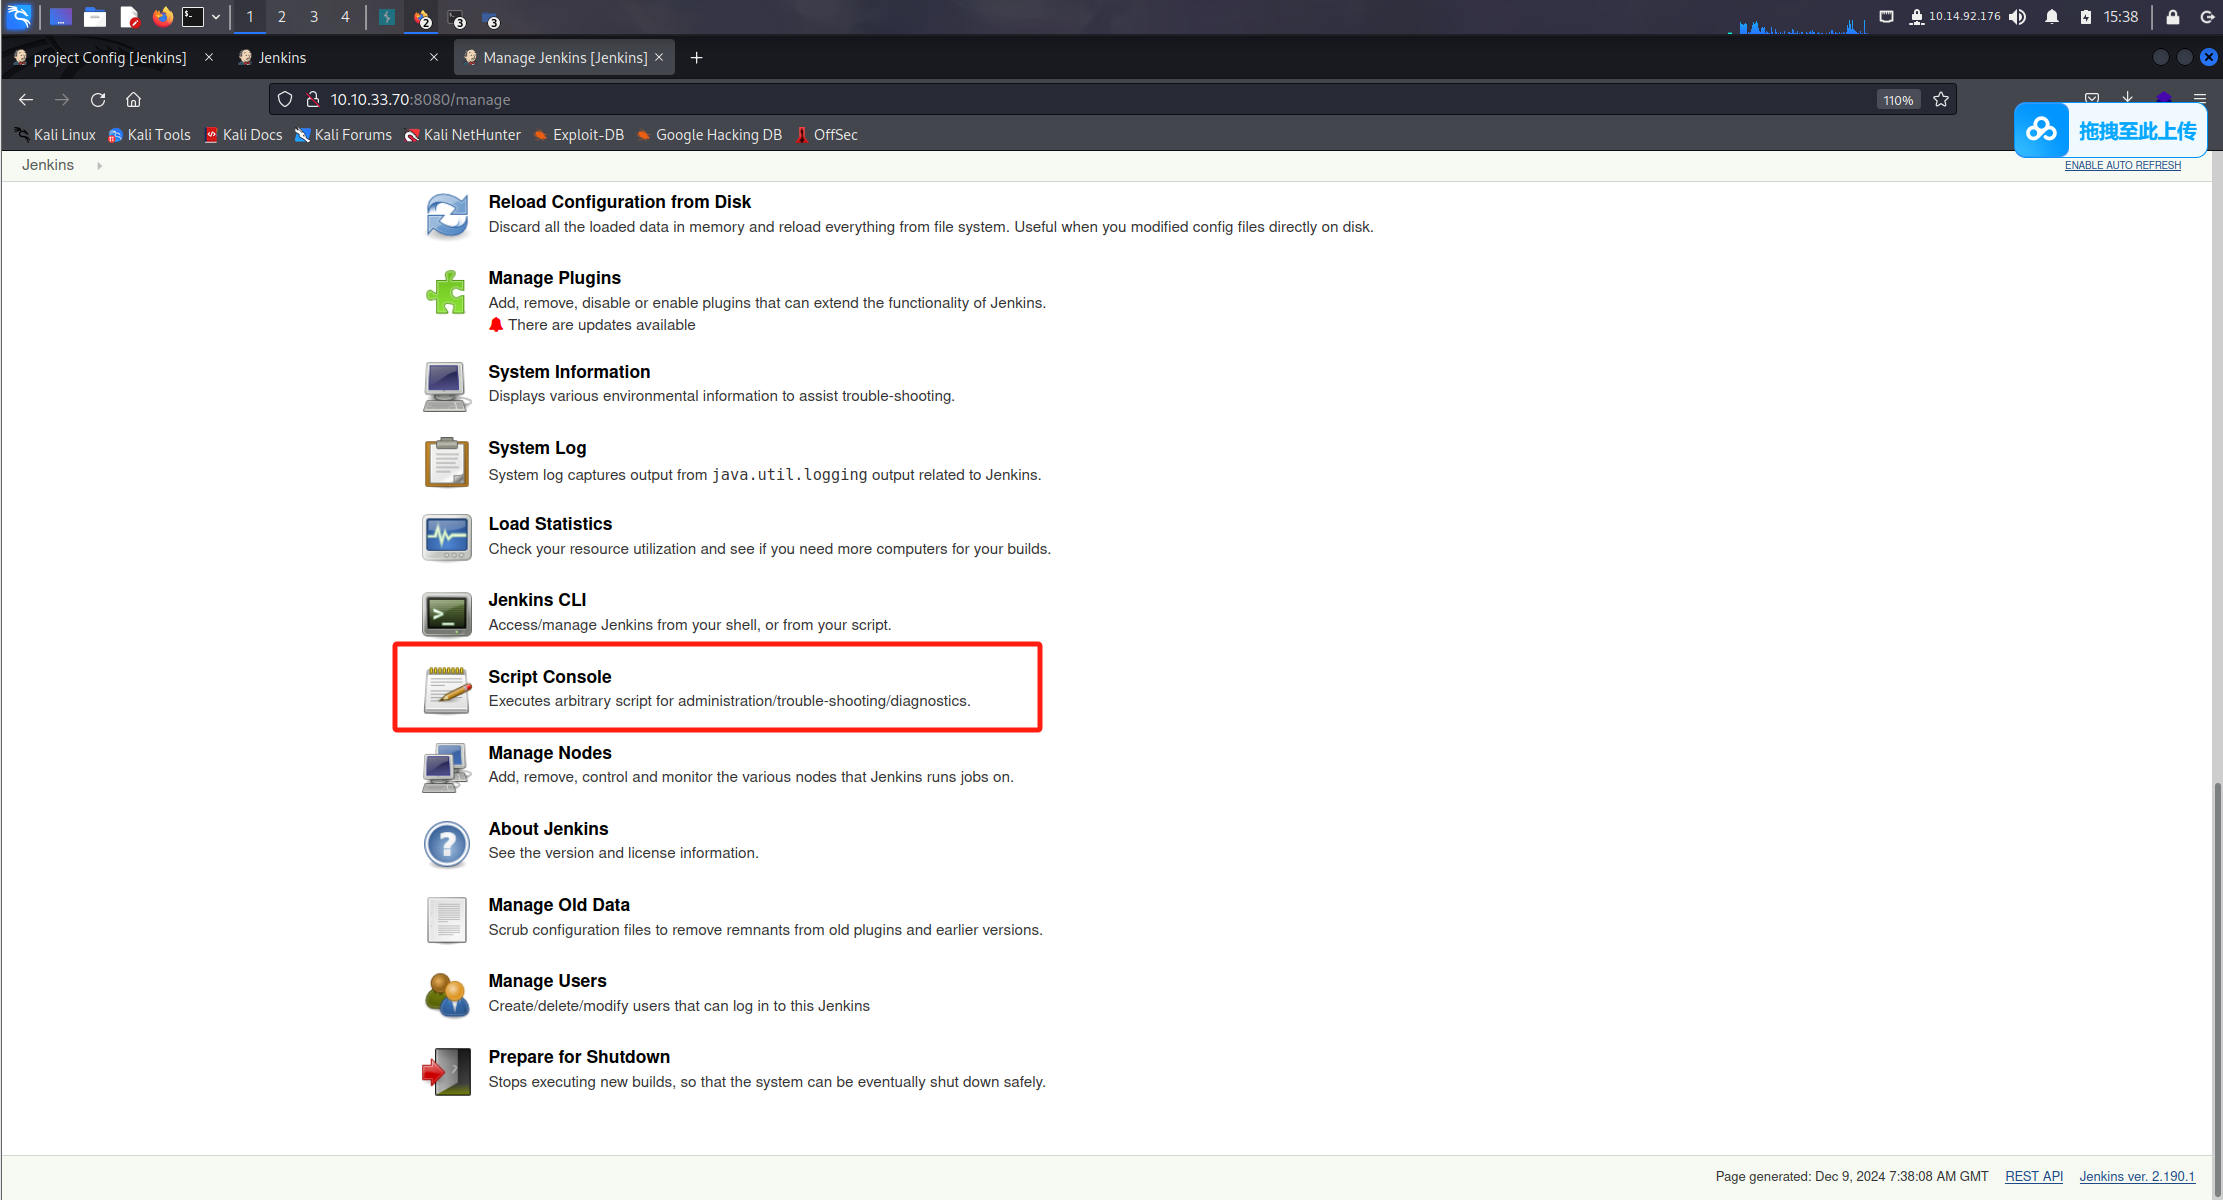2223x1200 pixels.
Task: Click the Script Console notepad icon
Action: click(x=446, y=690)
